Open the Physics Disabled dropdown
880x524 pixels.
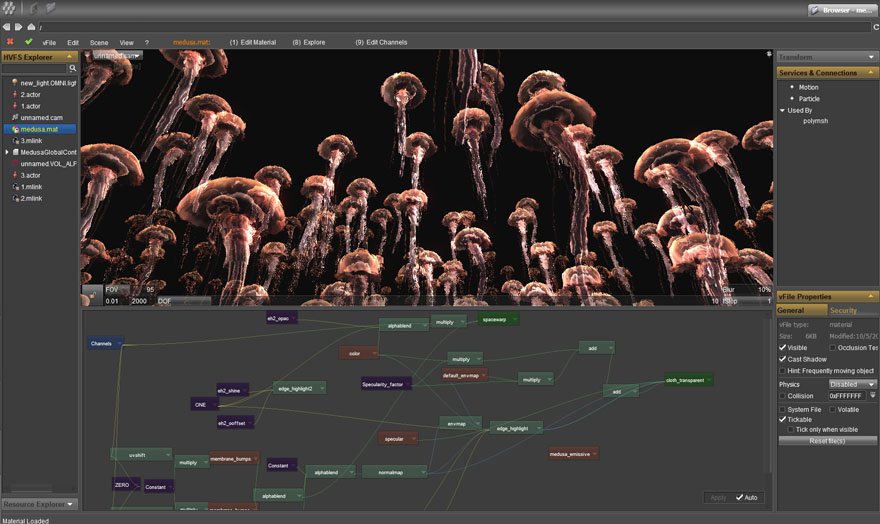coord(852,384)
